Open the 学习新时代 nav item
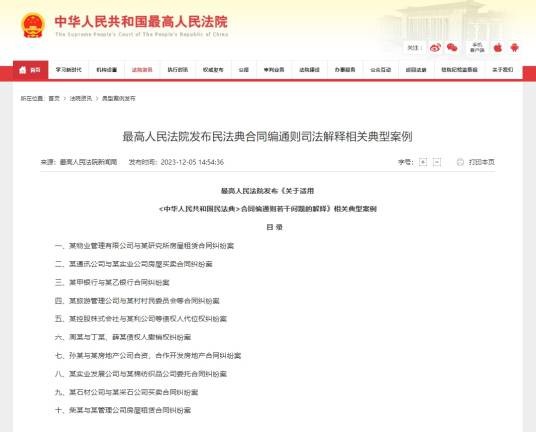Image resolution: width=536 pixels, height=432 pixels. (68, 70)
